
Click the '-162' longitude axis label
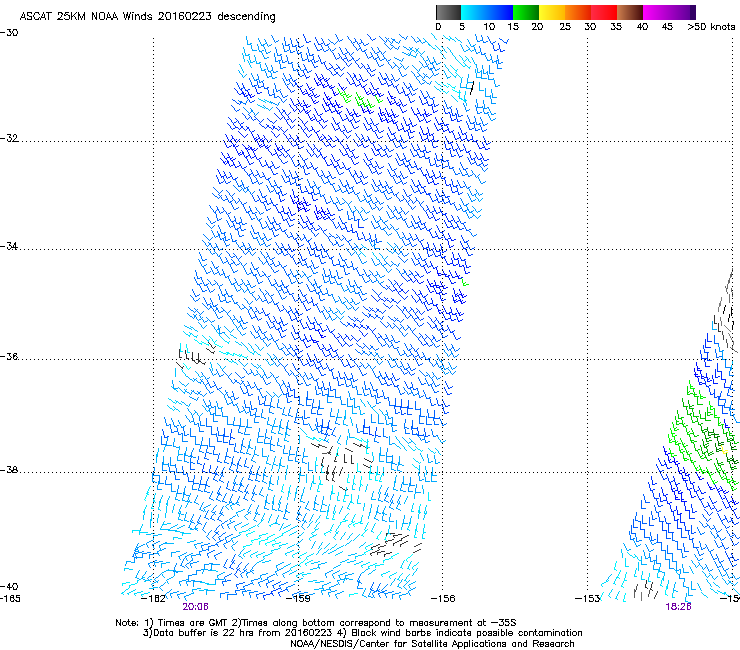click(x=153, y=599)
